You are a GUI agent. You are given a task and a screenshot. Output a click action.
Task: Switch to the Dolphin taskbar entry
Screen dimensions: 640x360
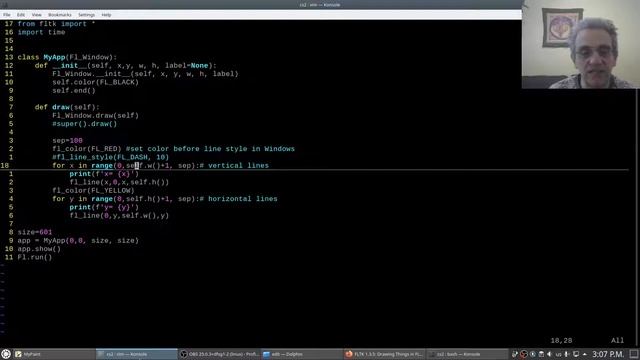302,354
